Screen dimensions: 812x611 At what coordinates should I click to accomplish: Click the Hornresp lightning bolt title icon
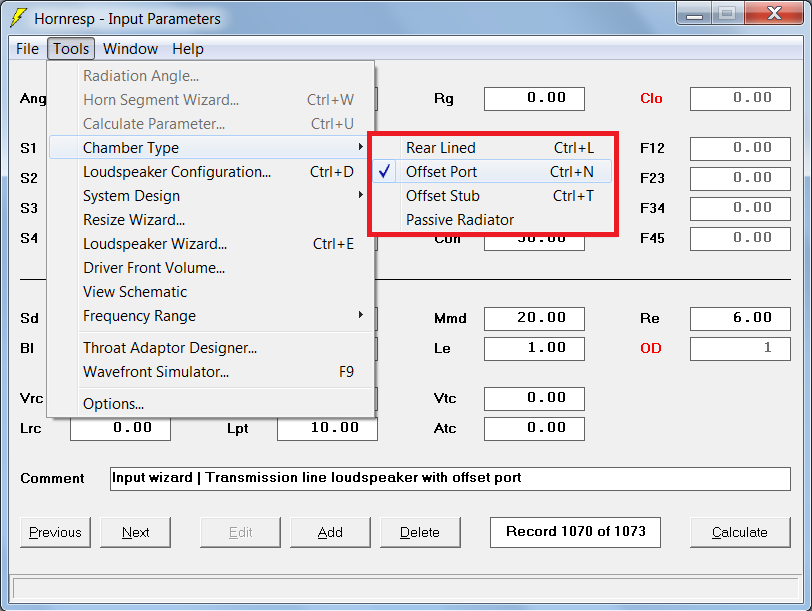coord(18,18)
